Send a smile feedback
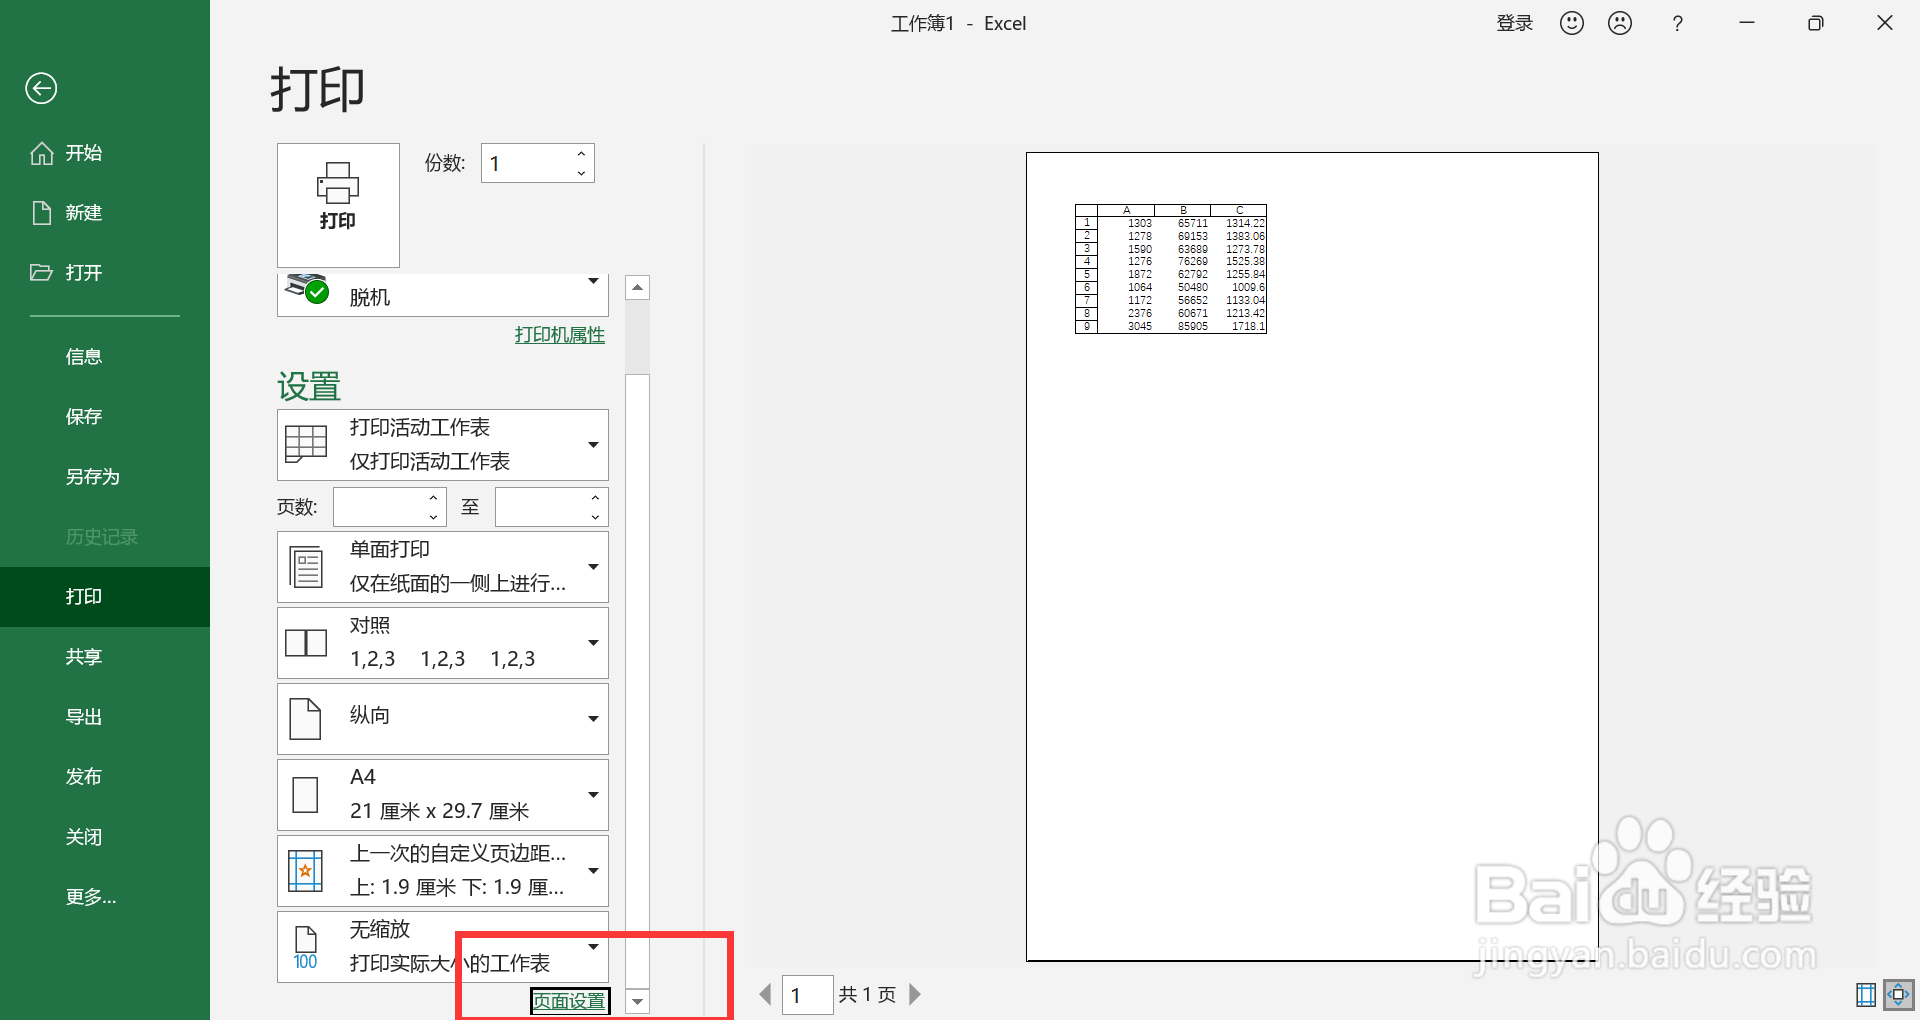The height and width of the screenshot is (1020, 1920). tap(1572, 23)
